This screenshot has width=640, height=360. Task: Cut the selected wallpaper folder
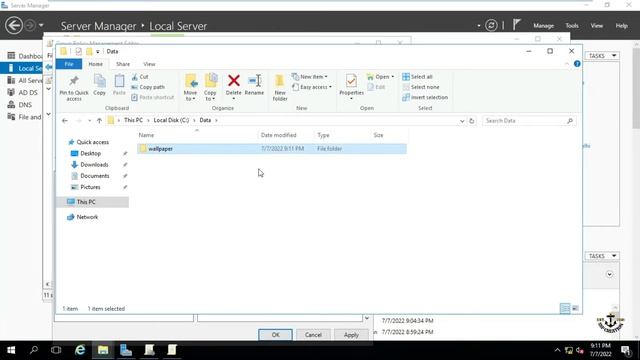[140, 77]
